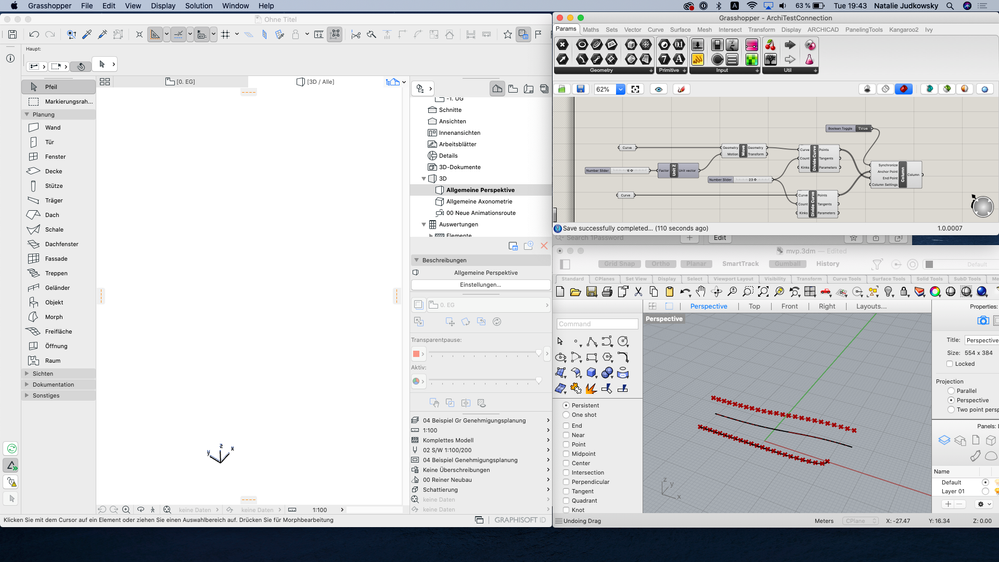Viewport: 999px width, 562px height.
Task: Toggle the Grasshopper preview eye icon
Action: tap(658, 89)
